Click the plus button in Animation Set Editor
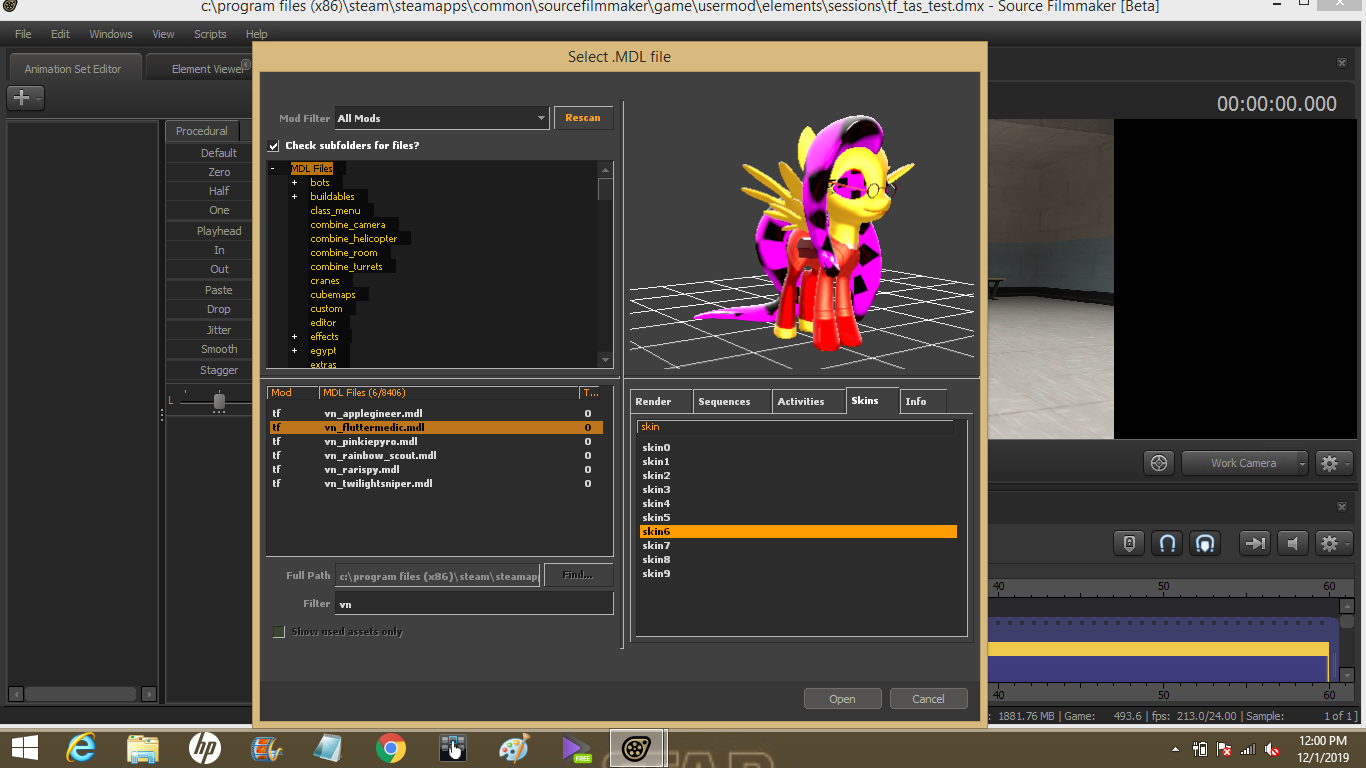This screenshot has height=768, width=1366. coord(25,98)
